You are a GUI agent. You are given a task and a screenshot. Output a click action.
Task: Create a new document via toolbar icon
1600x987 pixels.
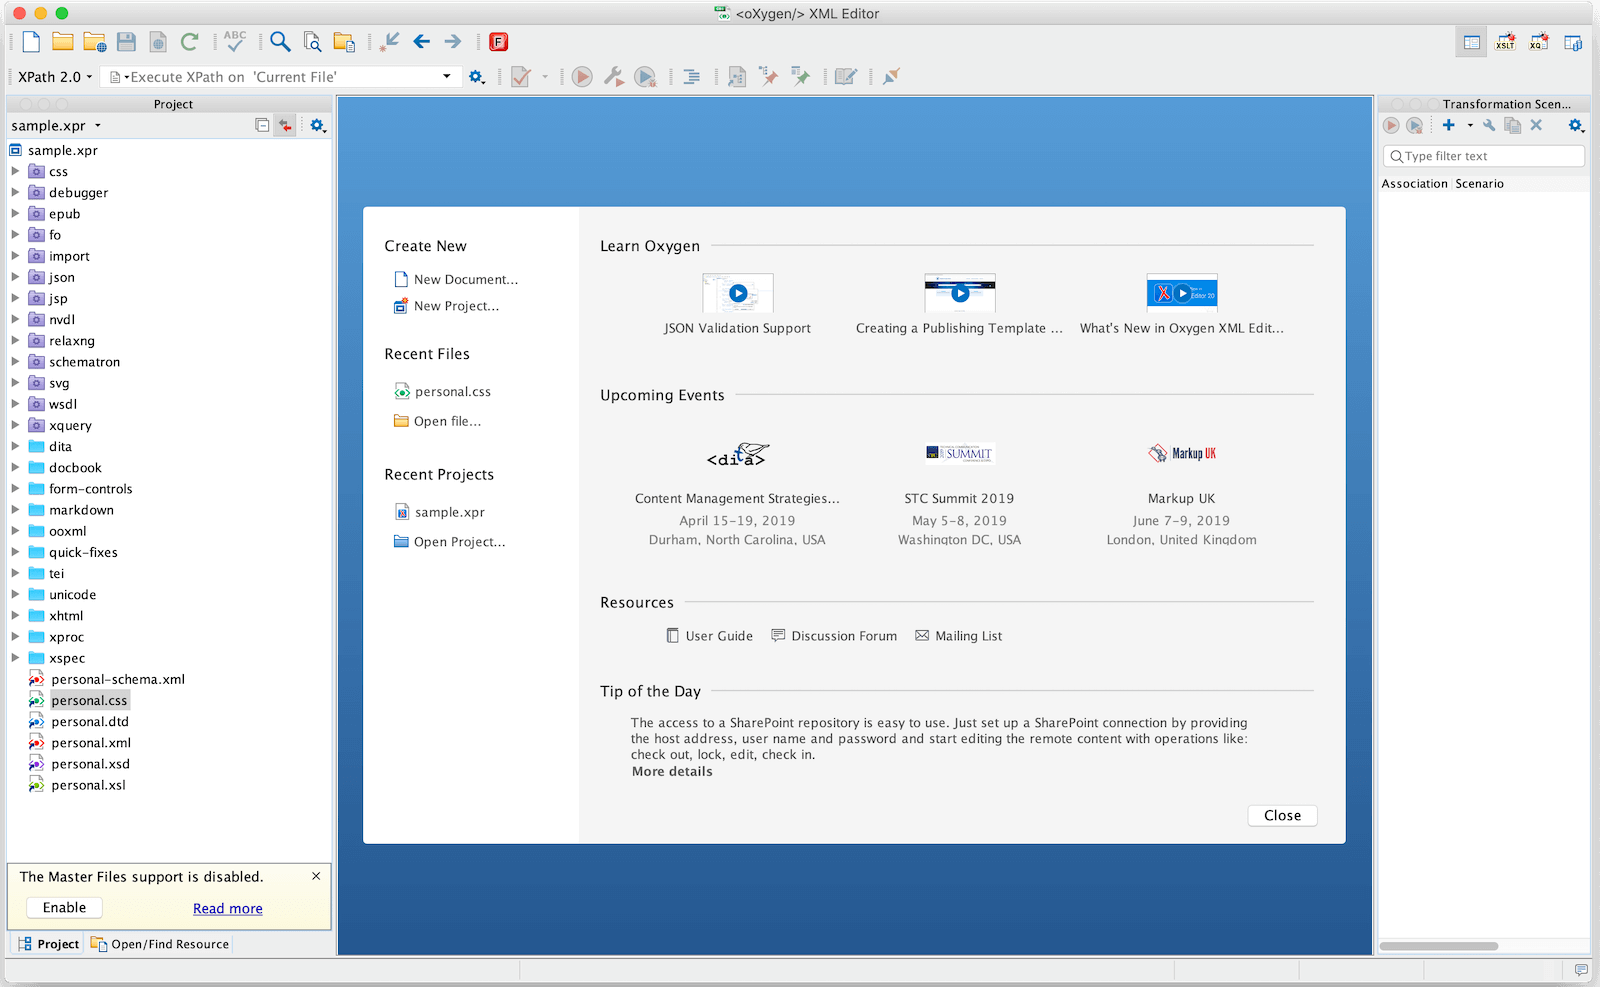[31, 42]
